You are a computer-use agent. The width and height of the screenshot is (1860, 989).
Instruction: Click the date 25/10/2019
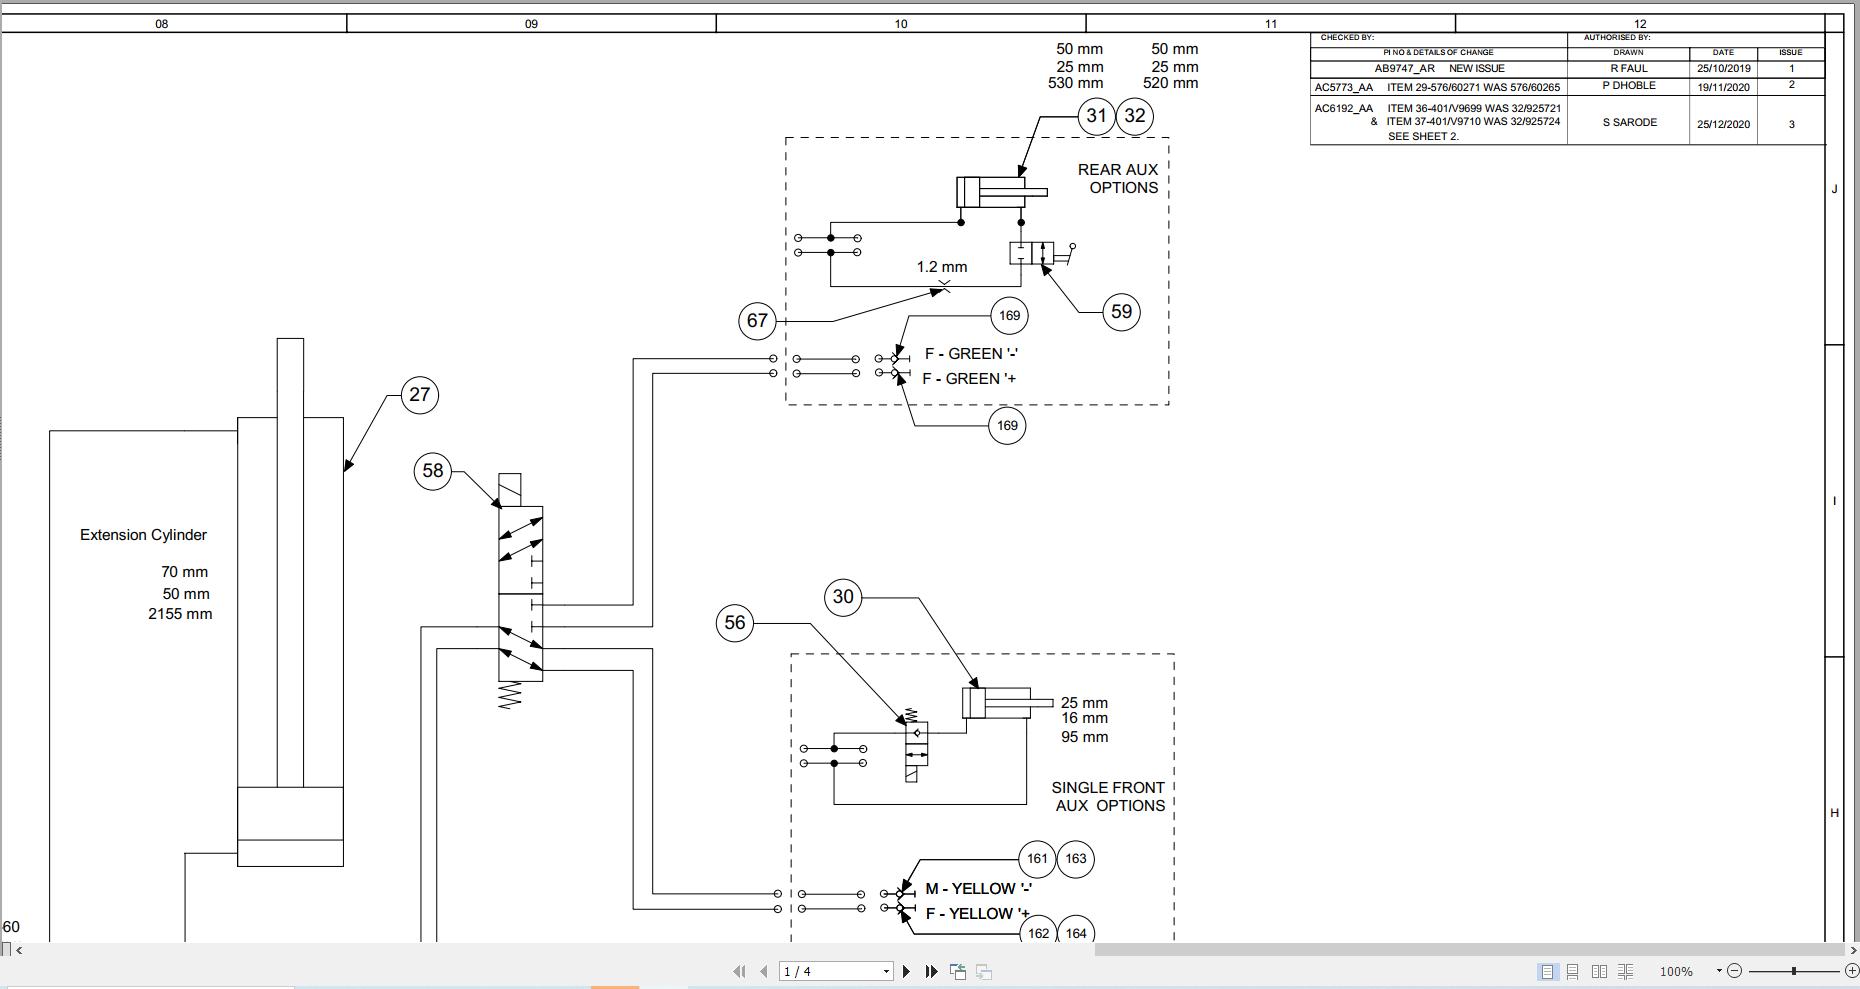(x=1724, y=69)
